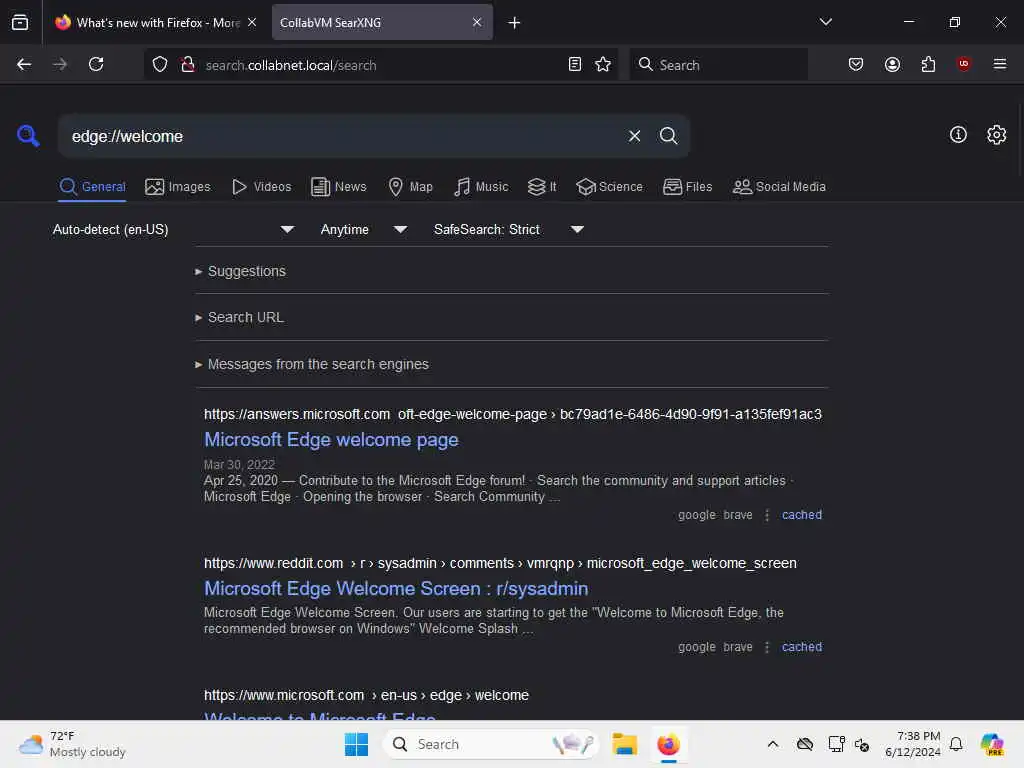The height and width of the screenshot is (768, 1024).
Task: Open the clock showing 7:38 PM
Action: pyautogui.click(x=912, y=744)
